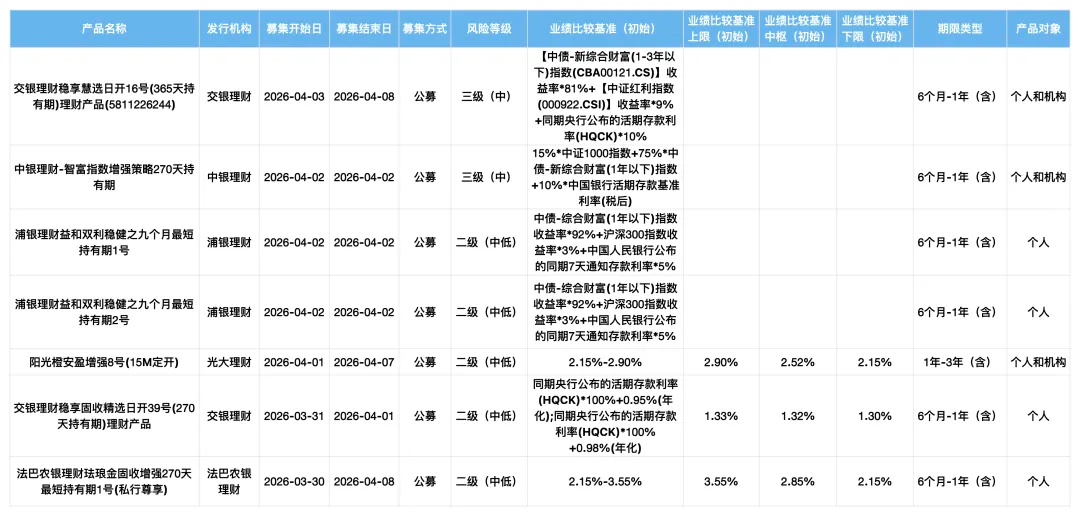Image resolution: width=1080 pixels, height=516 pixels.
Task: Click issuer 交银理财 in 慧选日开16号 row
Action: (229, 96)
